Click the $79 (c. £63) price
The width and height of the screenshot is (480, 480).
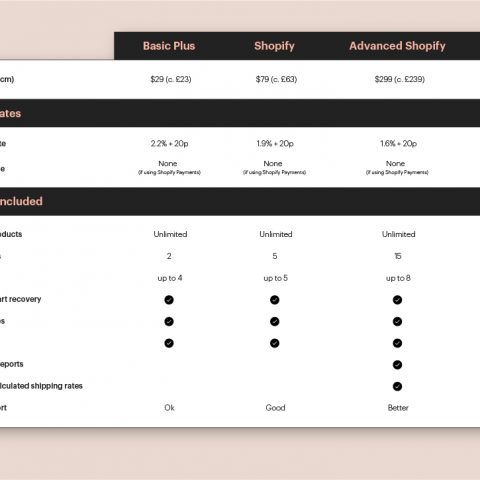click(x=276, y=79)
